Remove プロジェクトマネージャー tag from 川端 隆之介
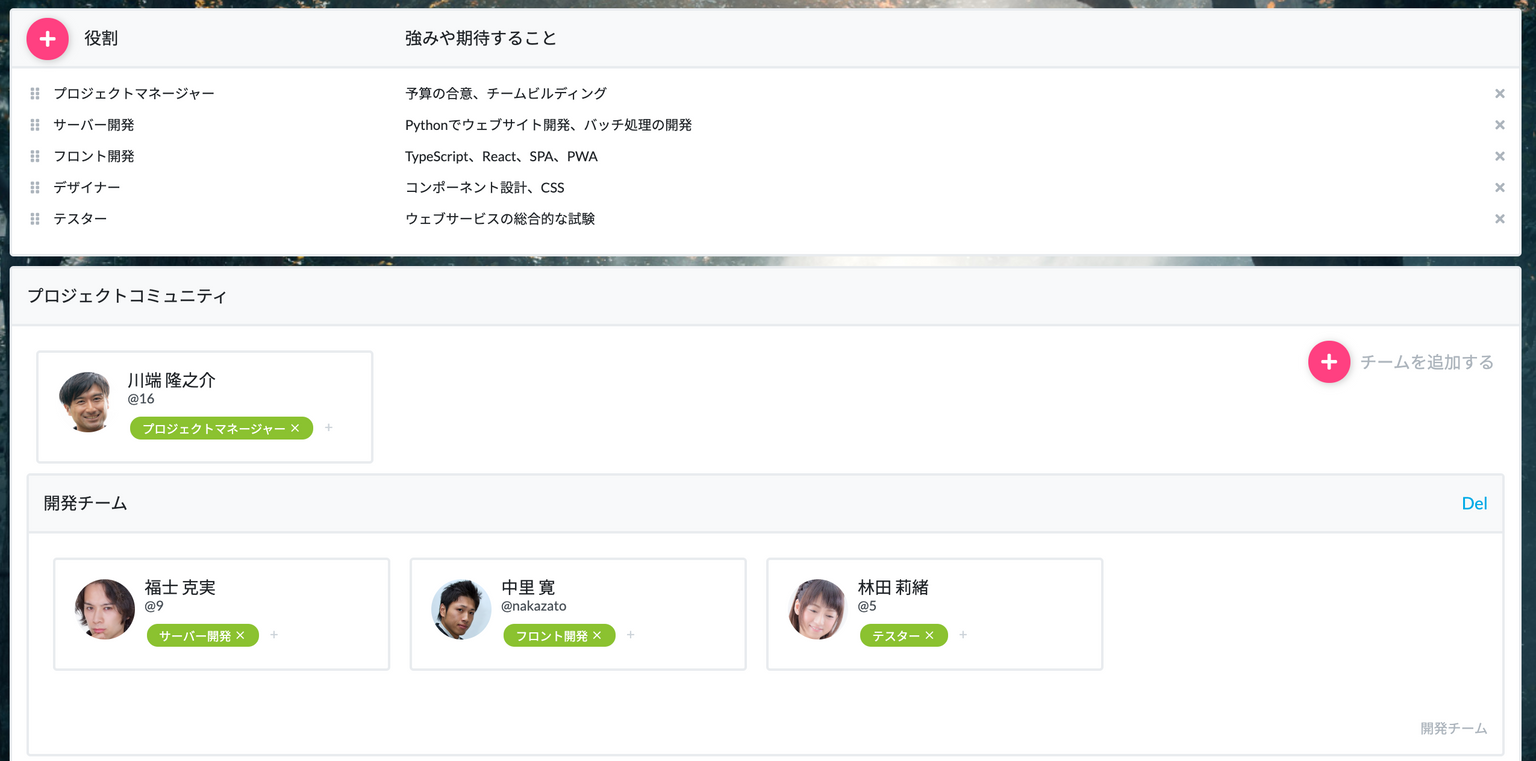 point(295,428)
